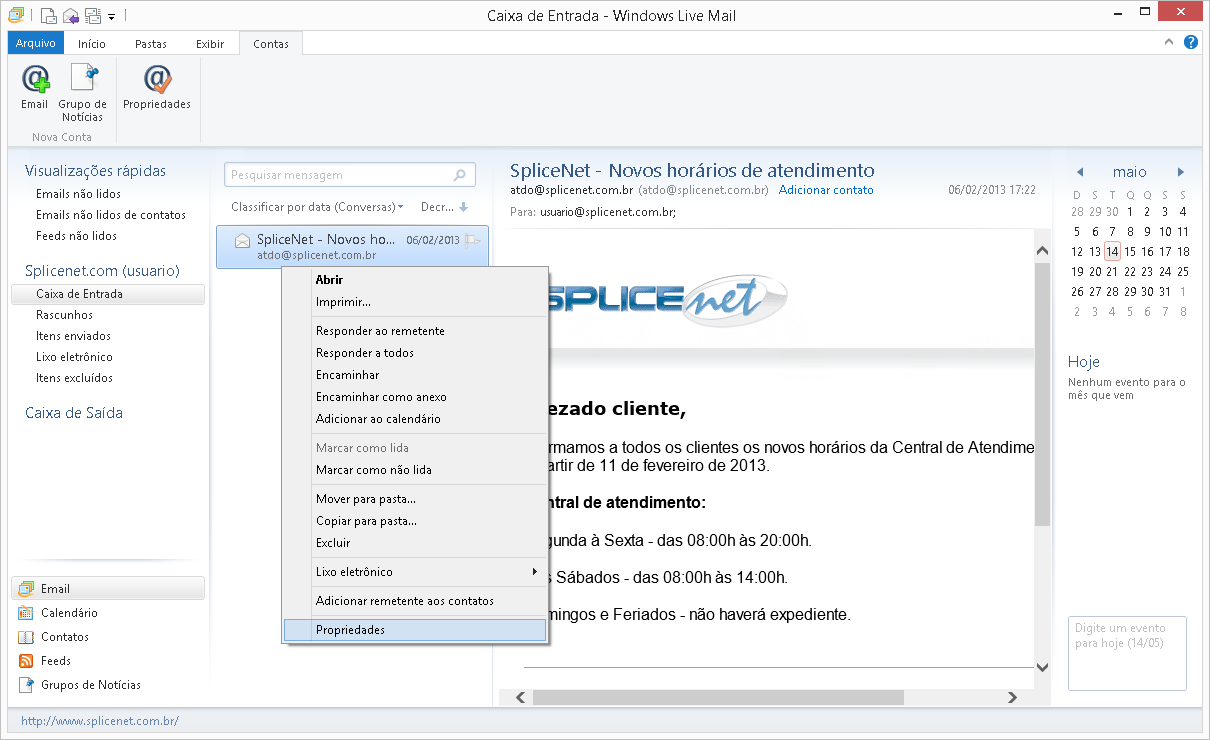Click the search magnifier icon
Image resolution: width=1210 pixels, height=740 pixels.
[460, 175]
